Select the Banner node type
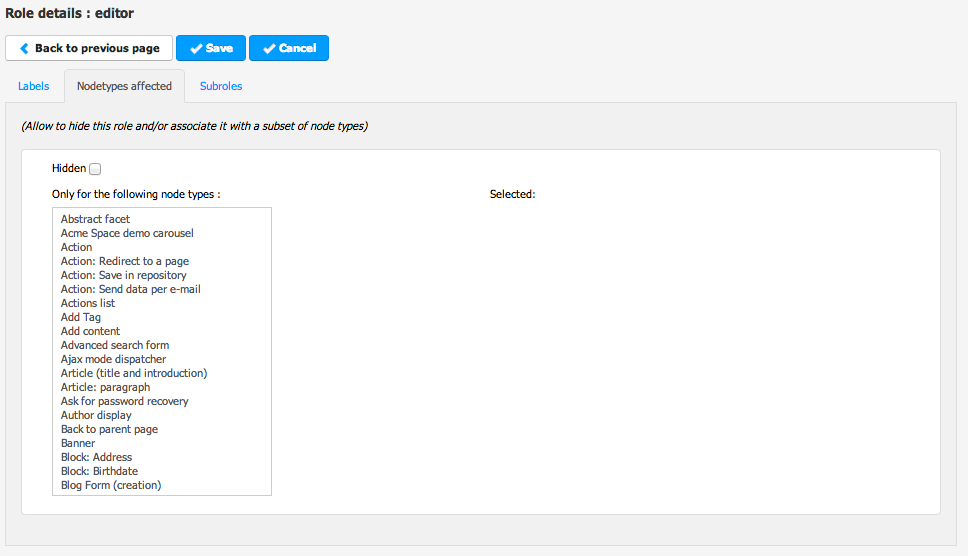 [x=78, y=443]
